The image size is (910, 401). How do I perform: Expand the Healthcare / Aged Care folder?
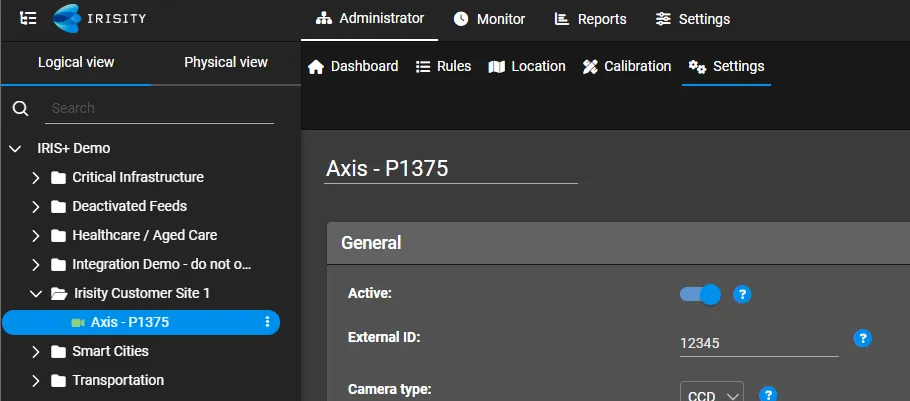35,236
